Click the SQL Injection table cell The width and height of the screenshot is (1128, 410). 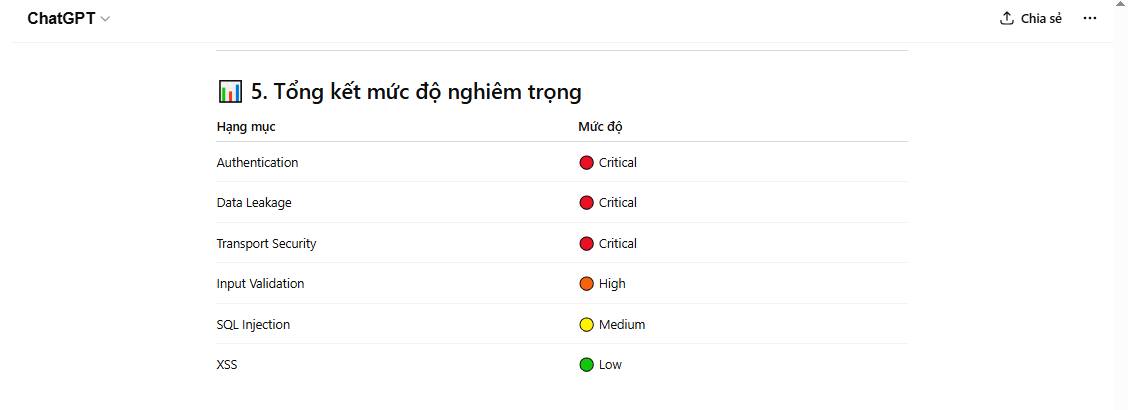tap(253, 325)
